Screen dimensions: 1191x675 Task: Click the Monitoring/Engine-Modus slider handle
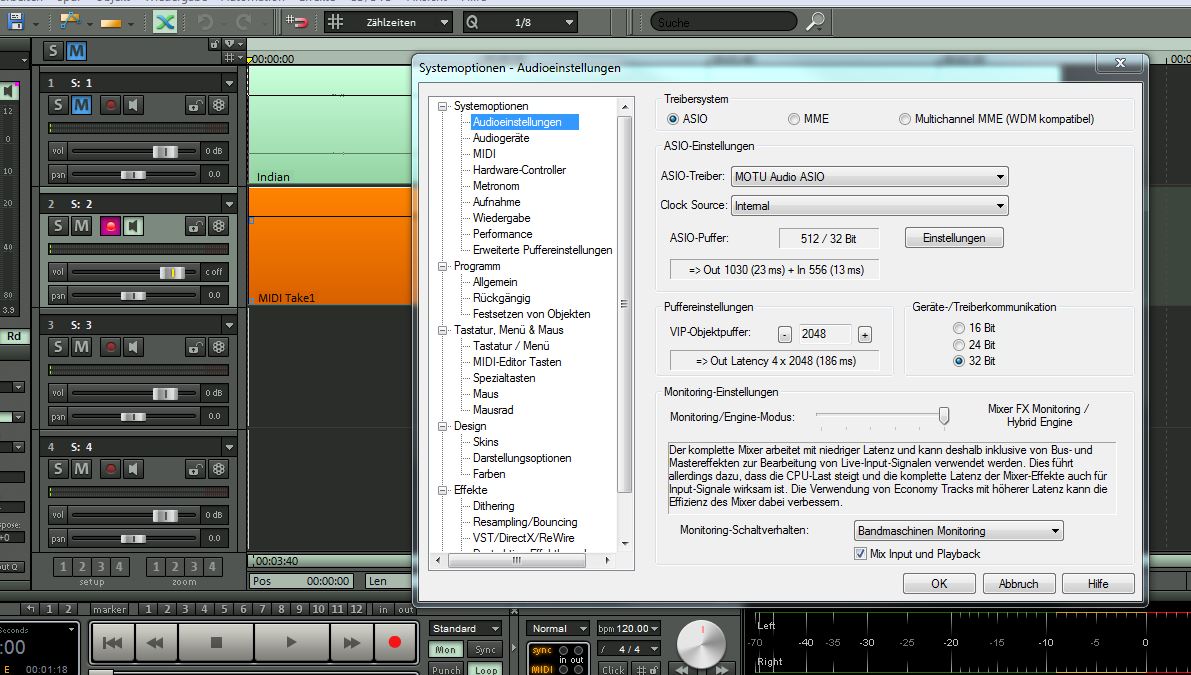pyautogui.click(x=942, y=415)
